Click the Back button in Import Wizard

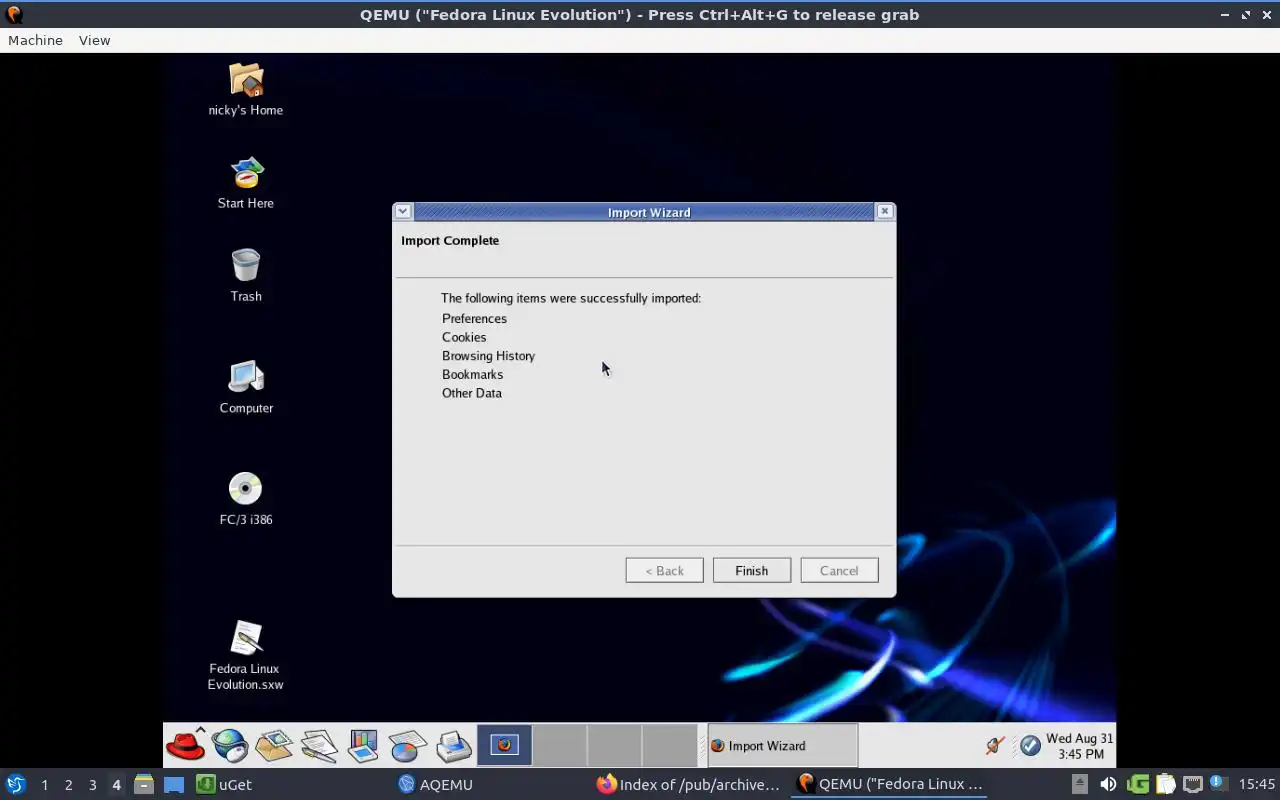point(665,570)
